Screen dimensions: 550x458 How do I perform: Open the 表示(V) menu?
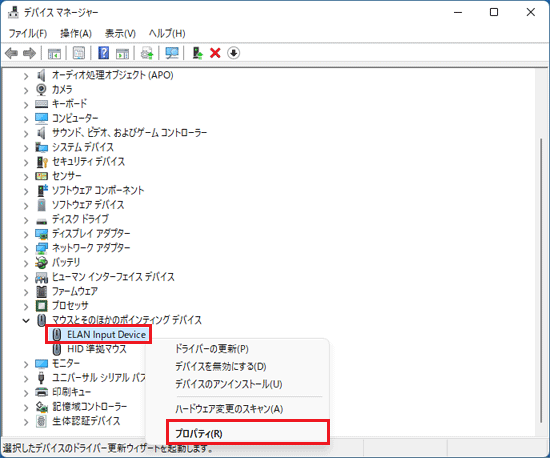click(120, 34)
